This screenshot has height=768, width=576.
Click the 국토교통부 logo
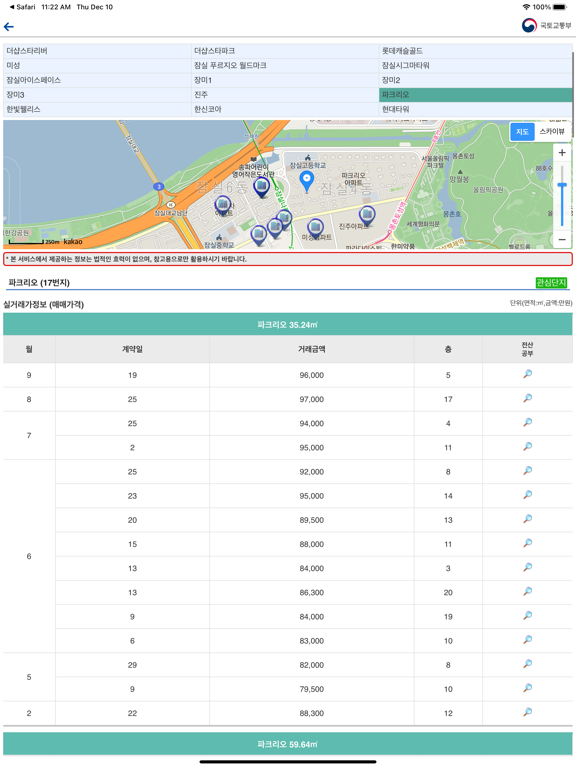pos(546,25)
